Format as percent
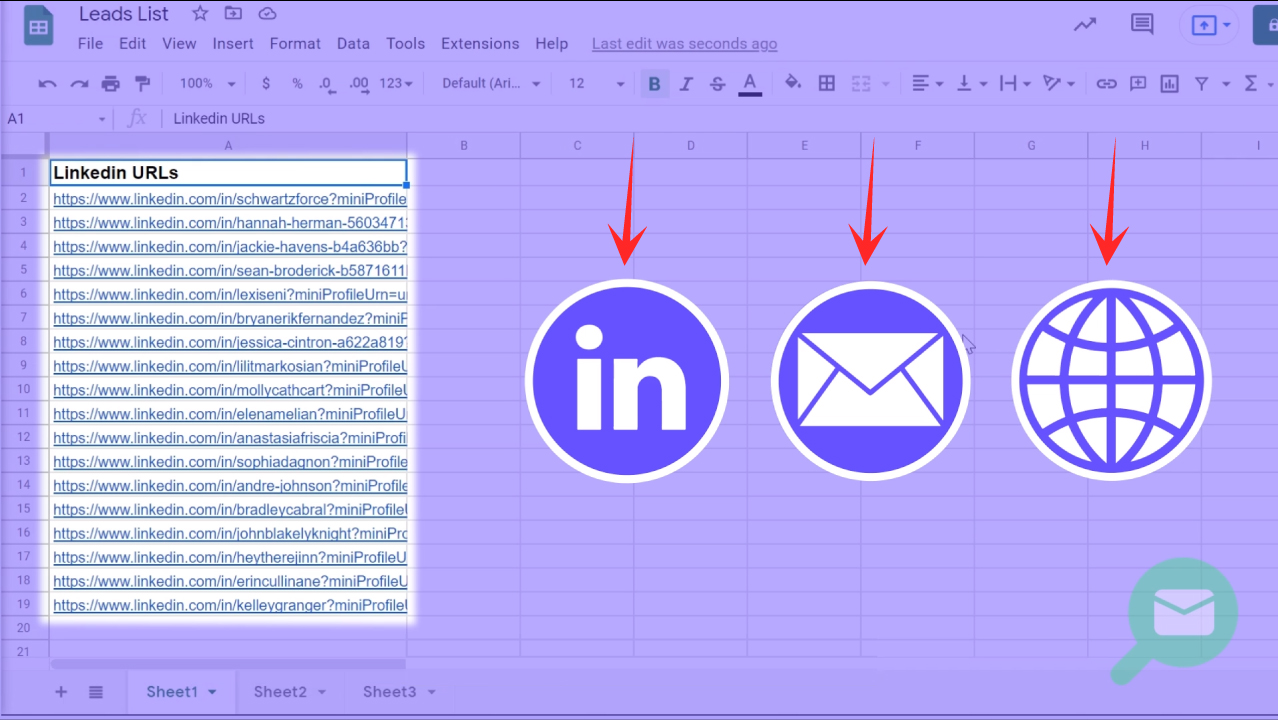This screenshot has width=1278, height=720. [x=297, y=84]
